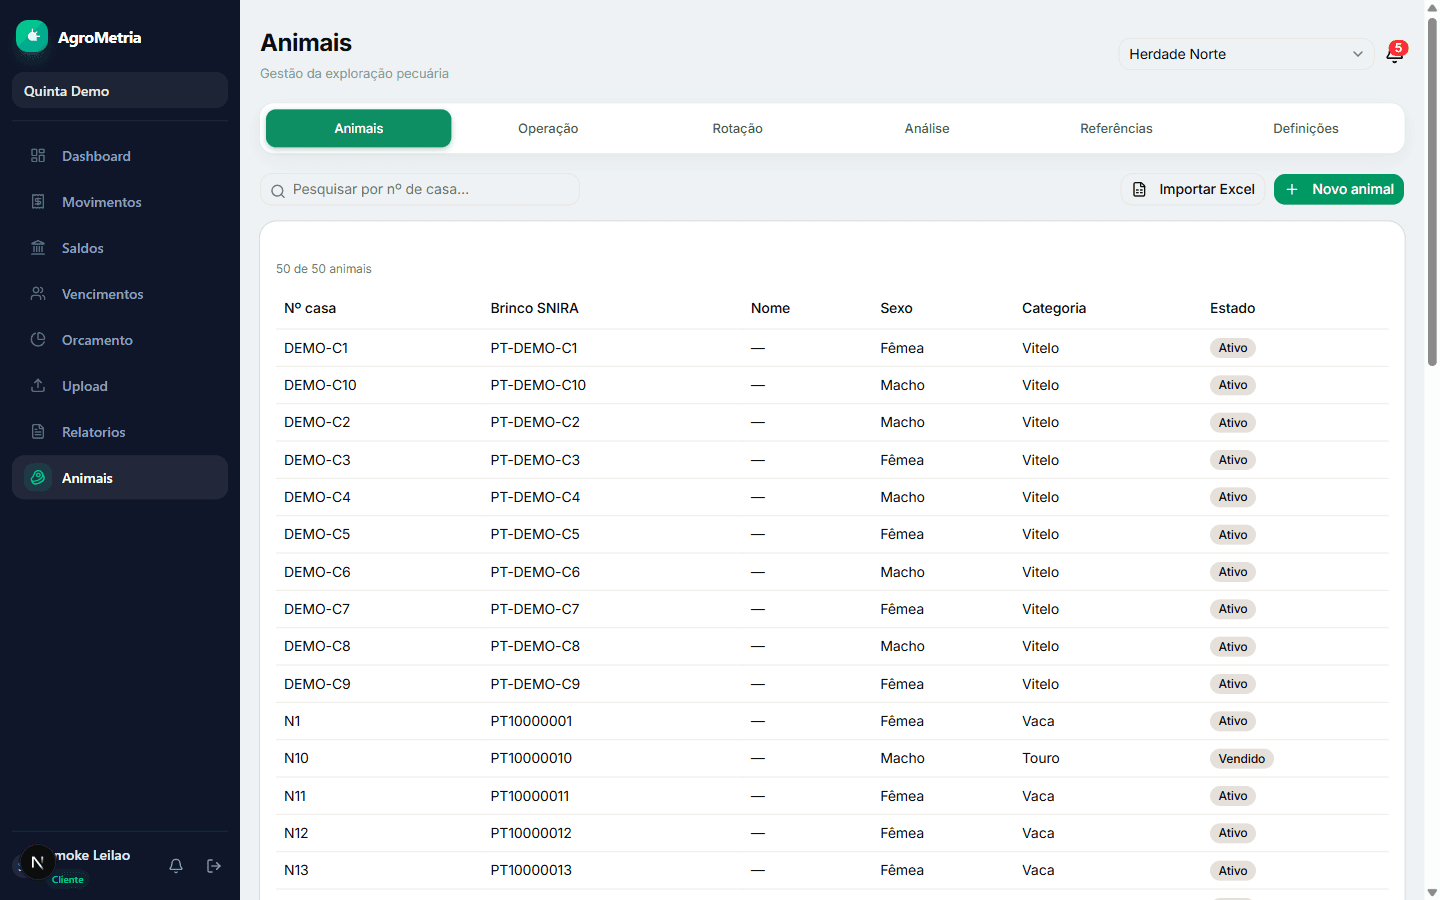Click the search magnifier icon
The height and width of the screenshot is (900, 1440).
click(x=278, y=190)
